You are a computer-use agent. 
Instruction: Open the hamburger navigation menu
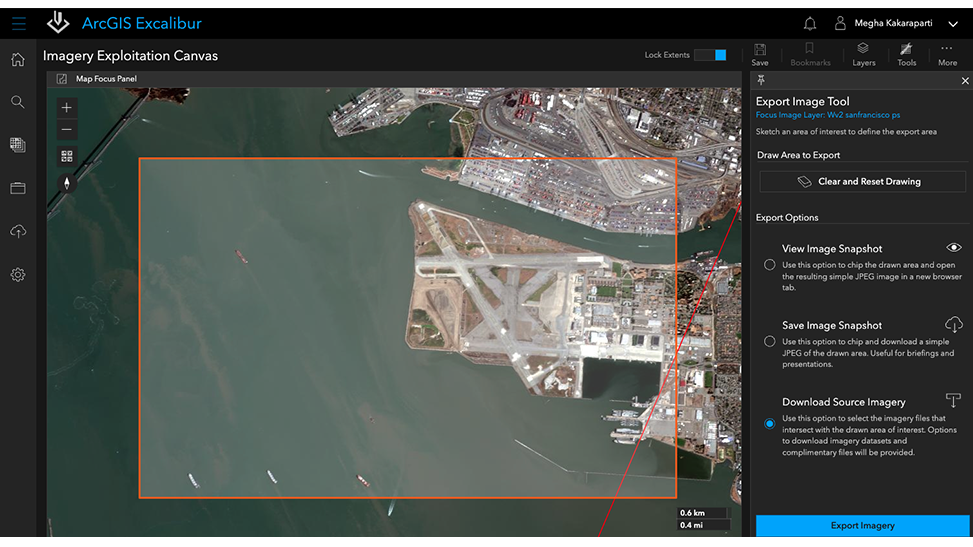[19, 24]
